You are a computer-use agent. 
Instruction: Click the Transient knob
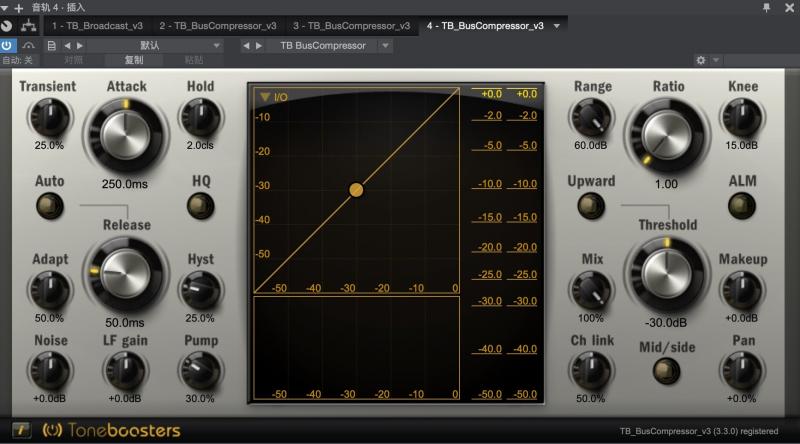(49, 117)
